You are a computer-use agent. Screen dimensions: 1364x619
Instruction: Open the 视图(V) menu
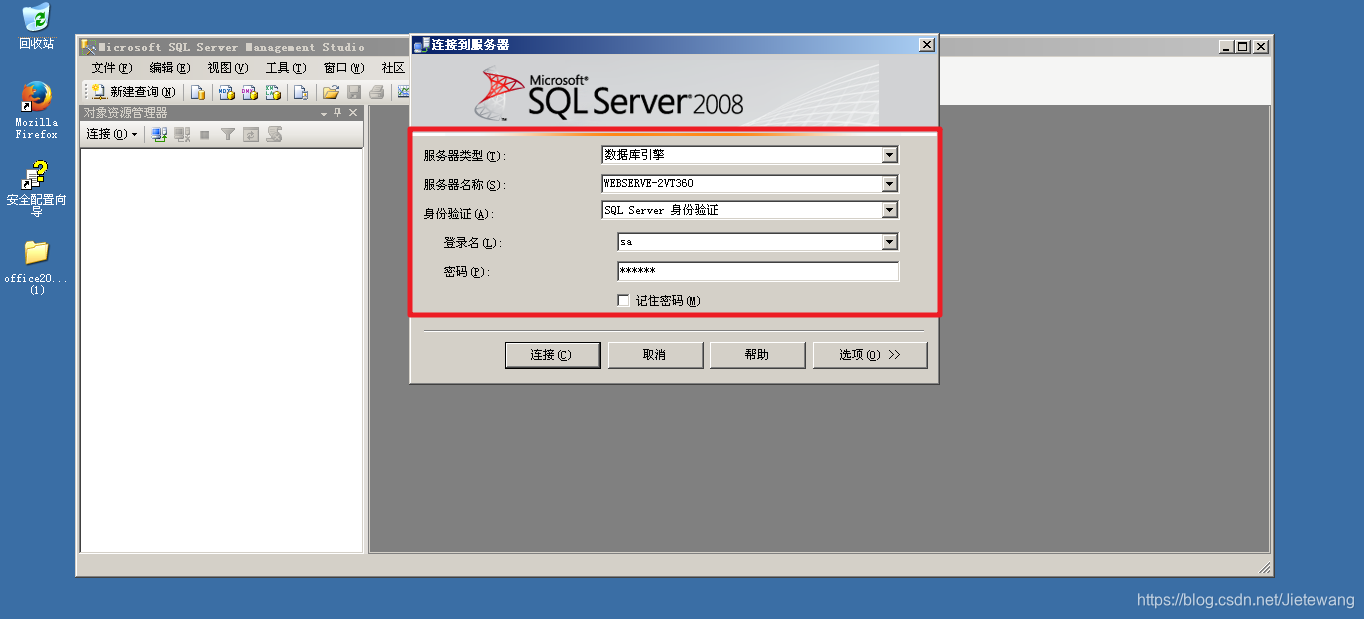point(227,68)
